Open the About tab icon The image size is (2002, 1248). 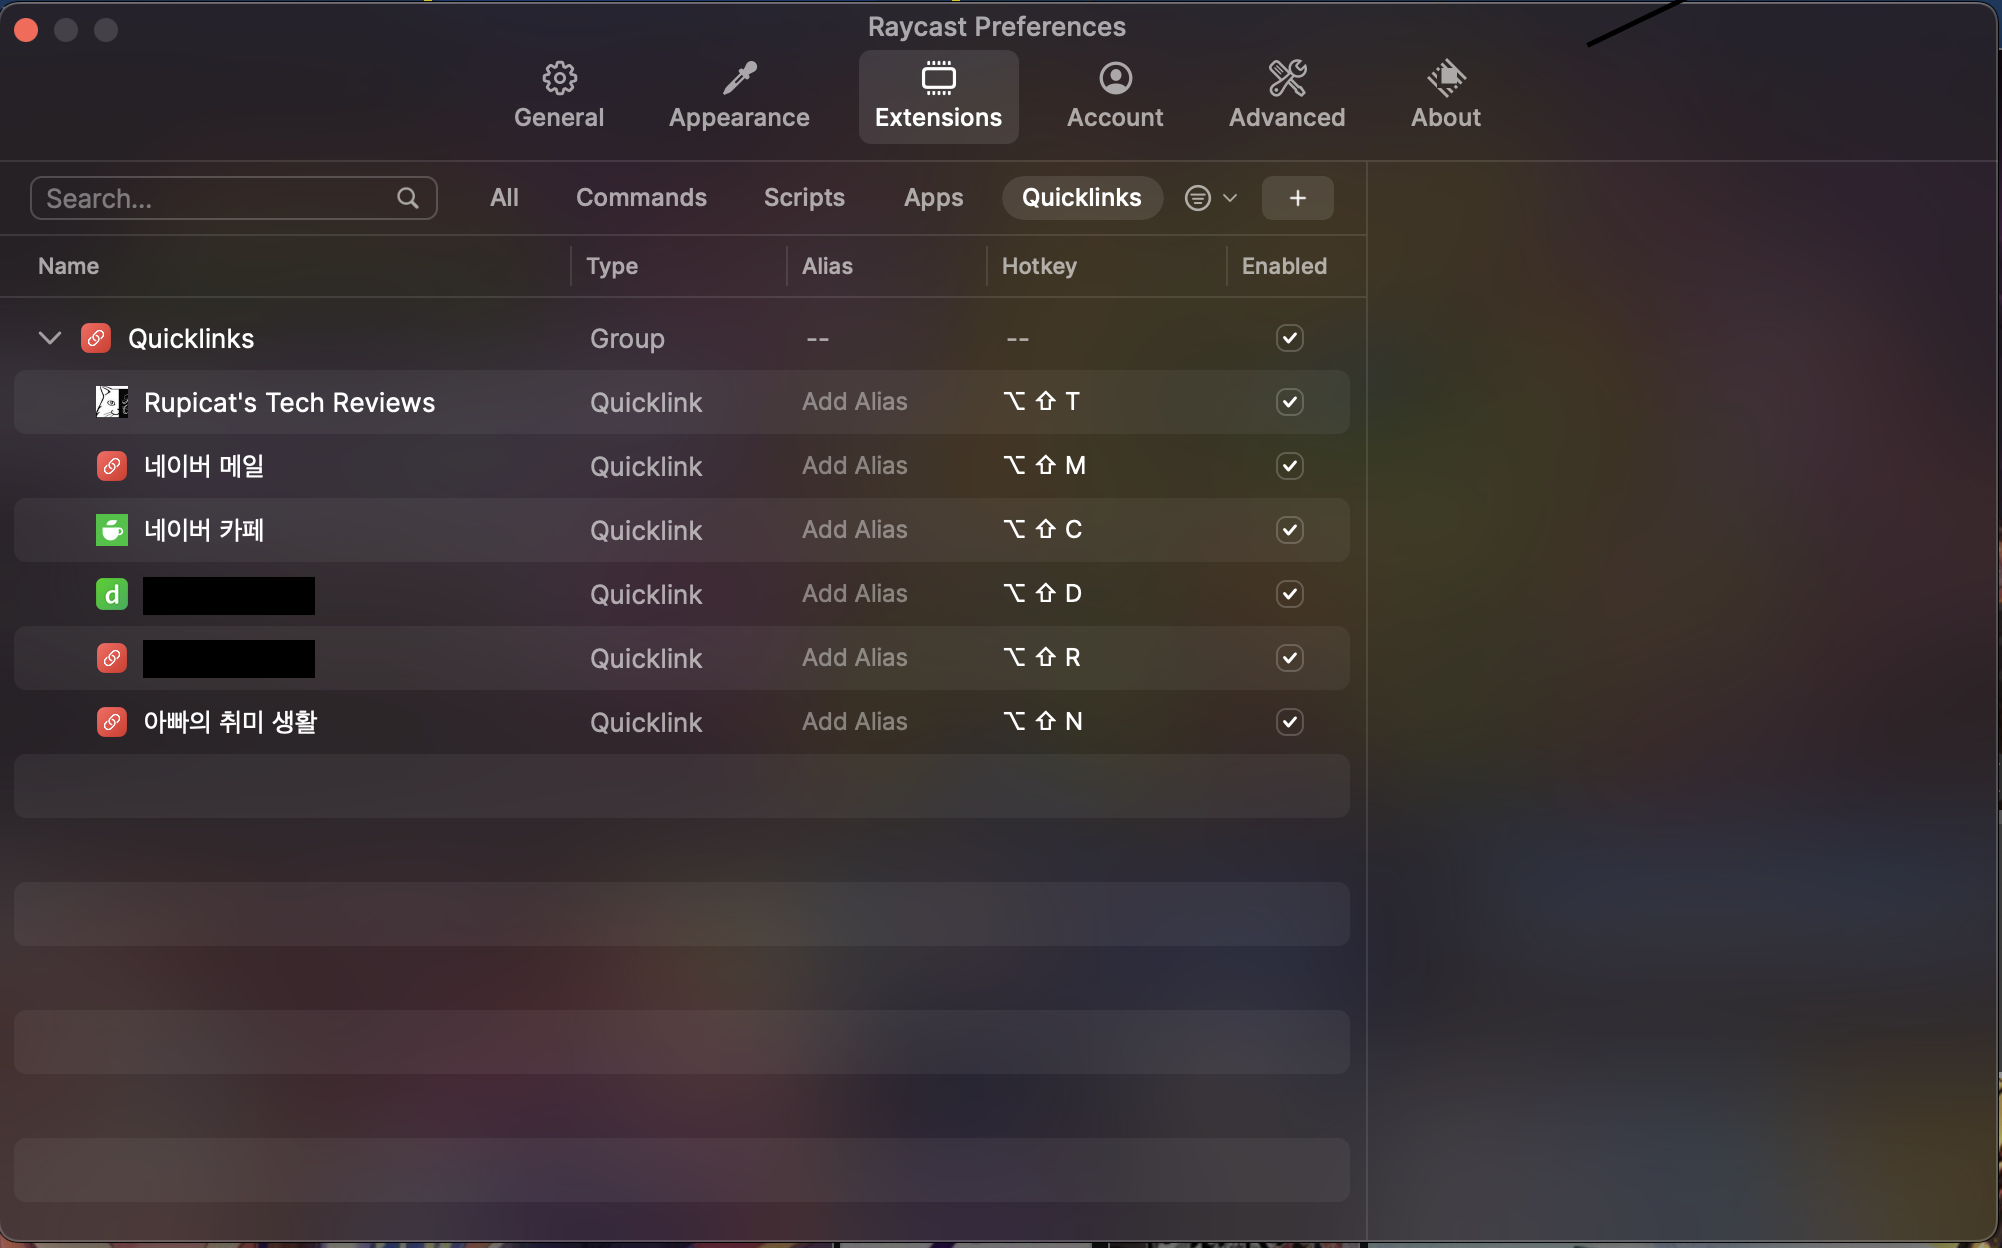point(1446,78)
